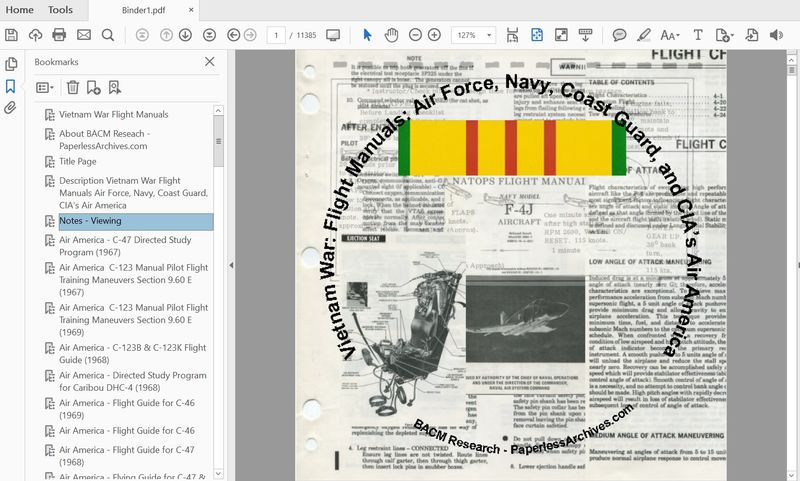Click the Save file icon

point(11,35)
